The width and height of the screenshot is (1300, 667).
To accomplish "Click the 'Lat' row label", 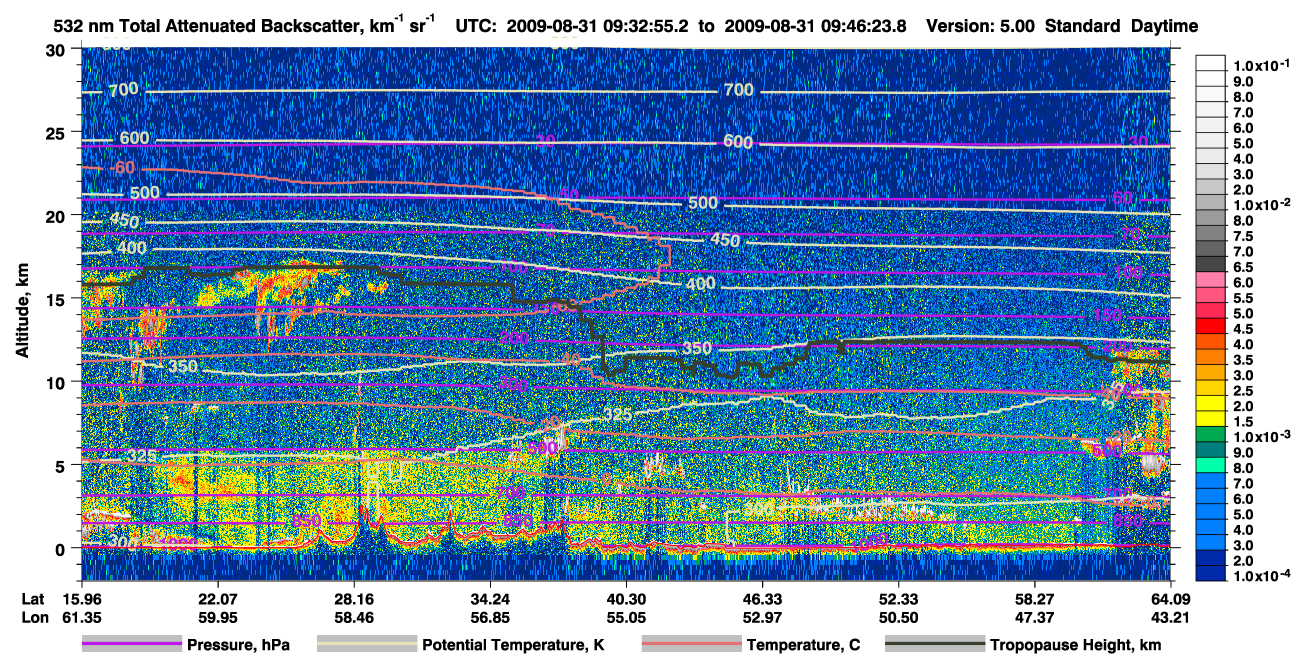I will pos(33,598).
